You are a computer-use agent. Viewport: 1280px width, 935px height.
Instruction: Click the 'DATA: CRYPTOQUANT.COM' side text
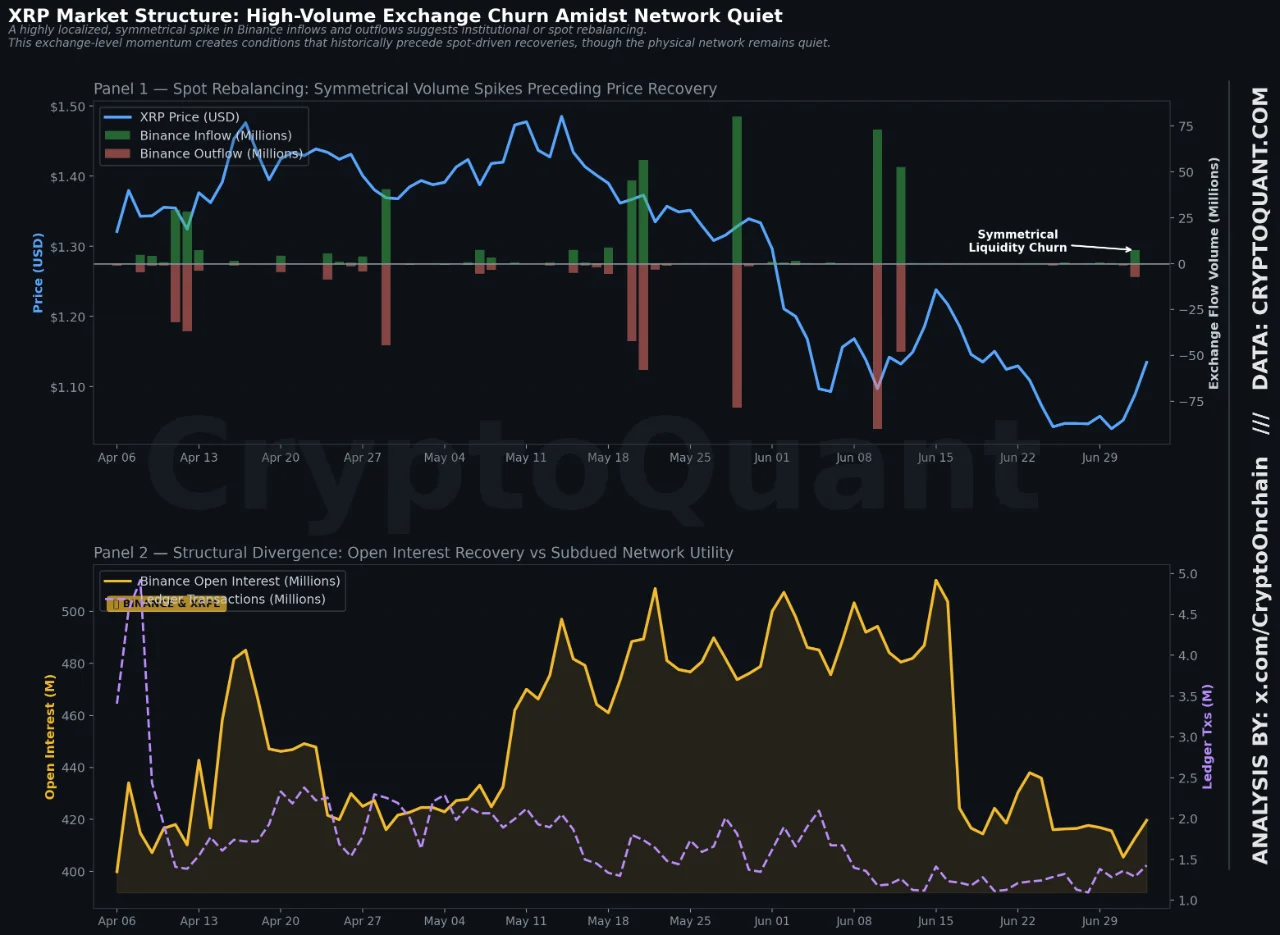point(1261,238)
